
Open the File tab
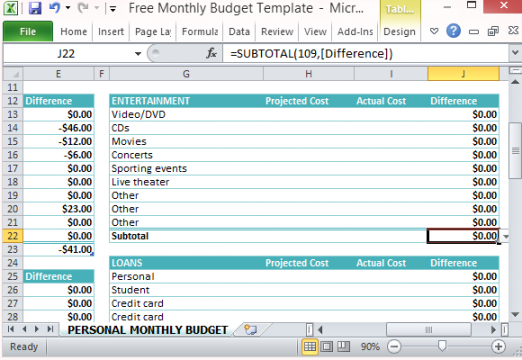pyautogui.click(x=28, y=31)
